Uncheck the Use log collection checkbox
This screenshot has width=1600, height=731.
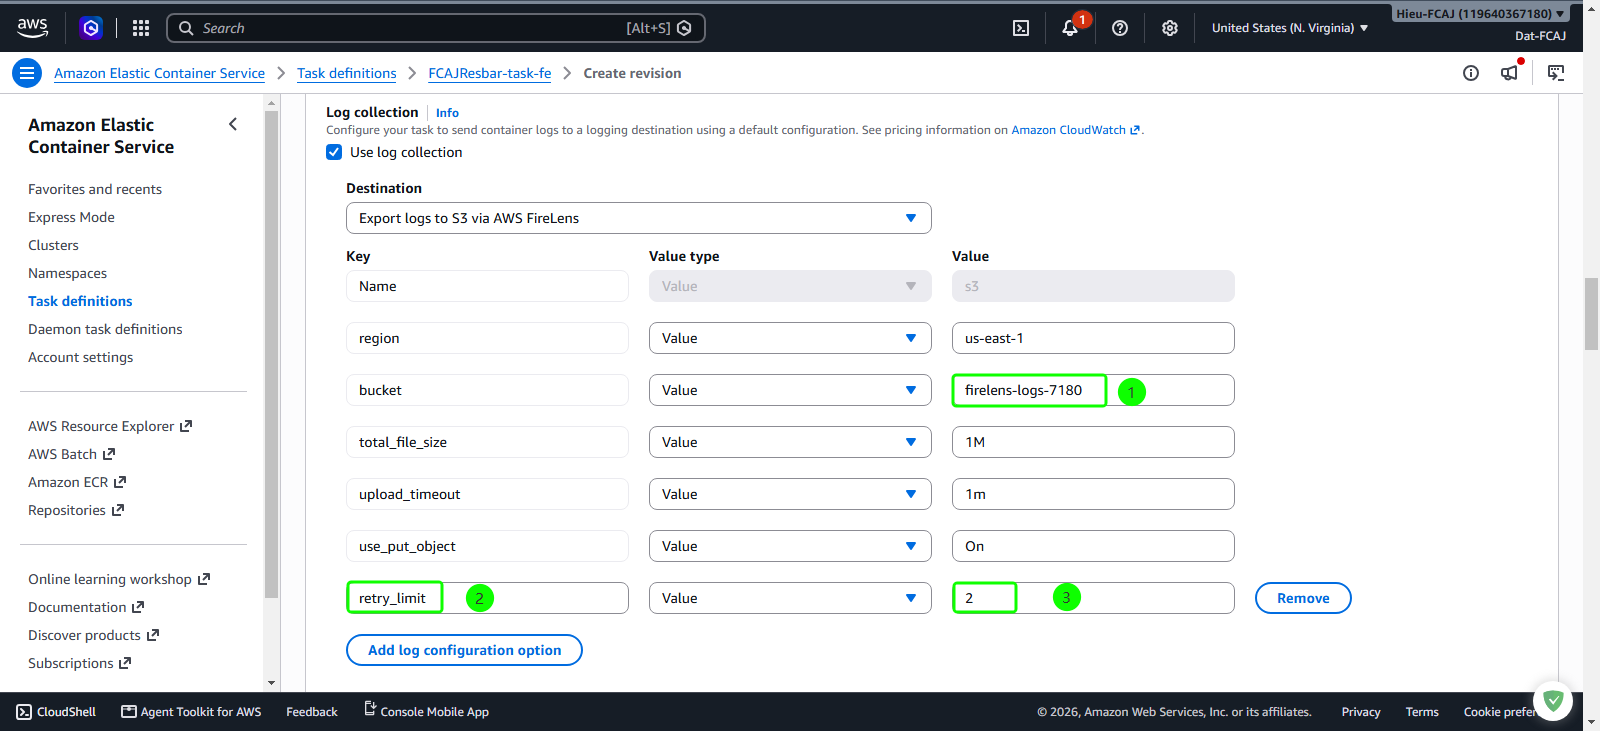click(x=334, y=152)
